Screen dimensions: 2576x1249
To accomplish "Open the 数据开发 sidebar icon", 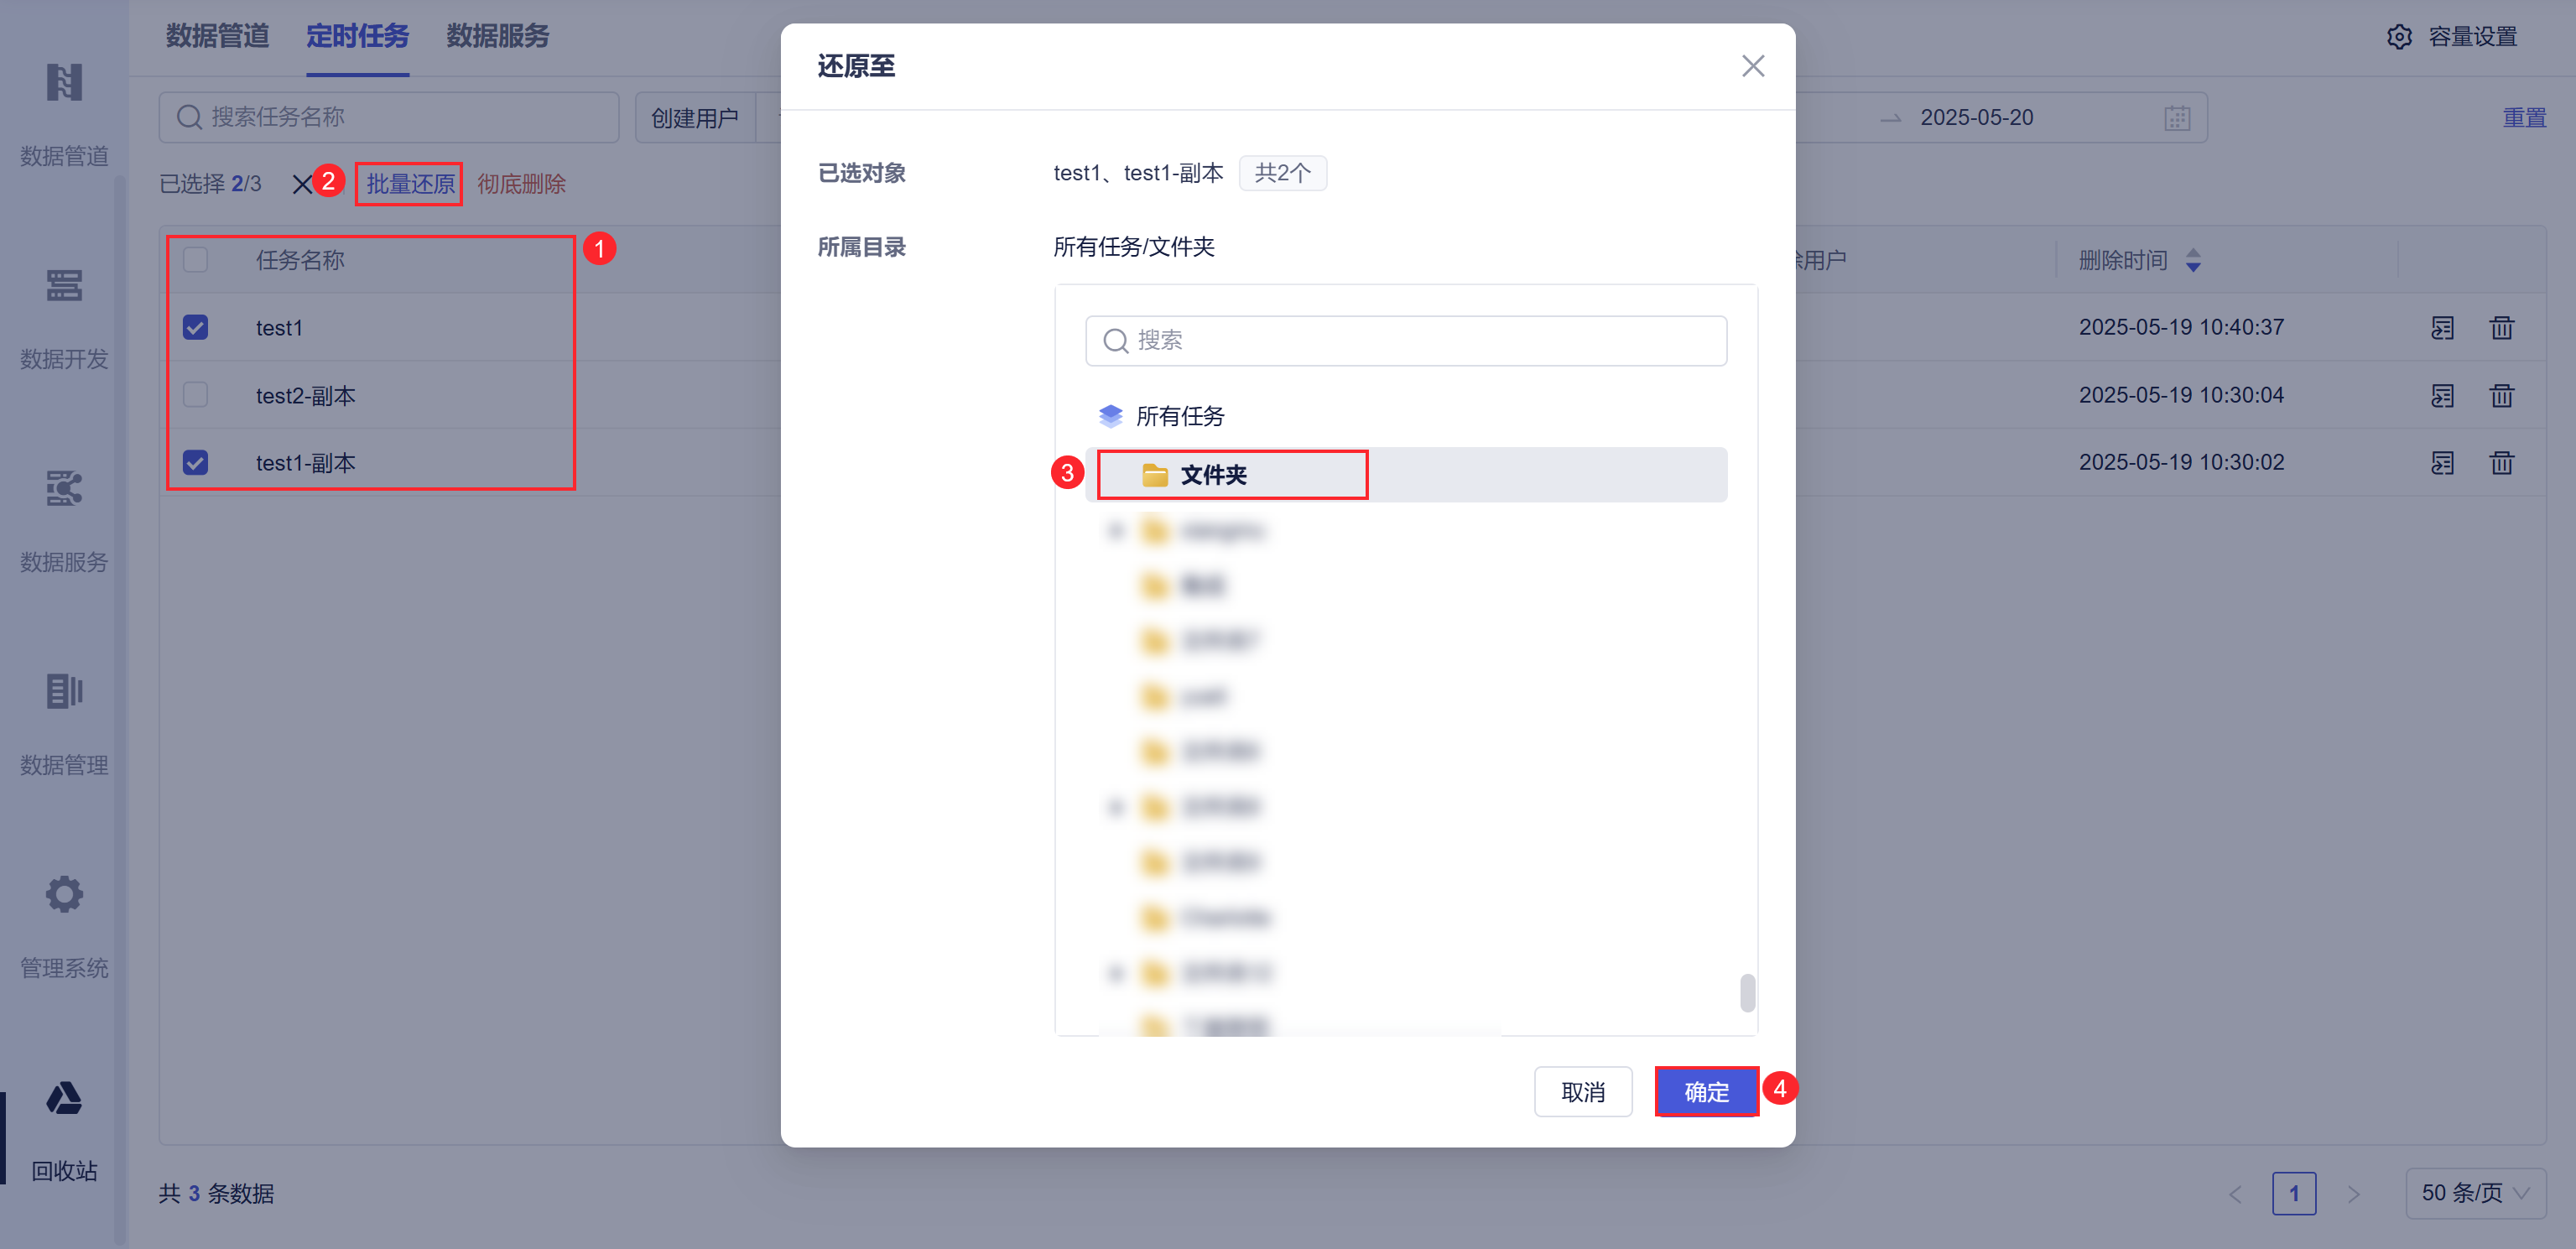I will (64, 286).
